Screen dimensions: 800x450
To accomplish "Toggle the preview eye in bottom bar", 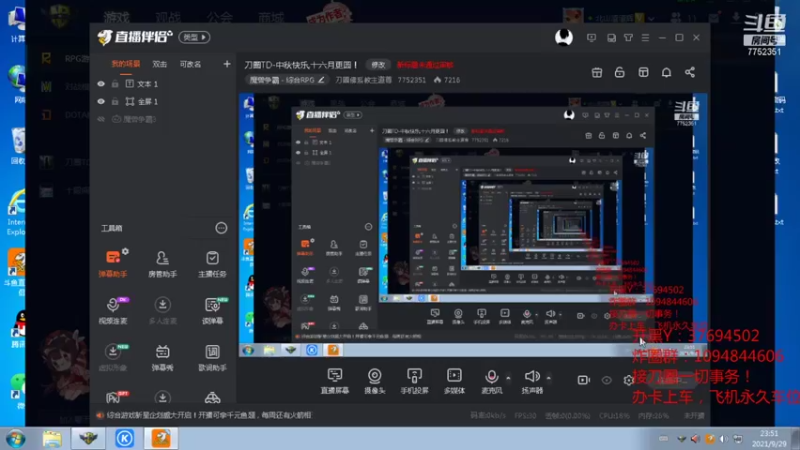I will click(606, 380).
